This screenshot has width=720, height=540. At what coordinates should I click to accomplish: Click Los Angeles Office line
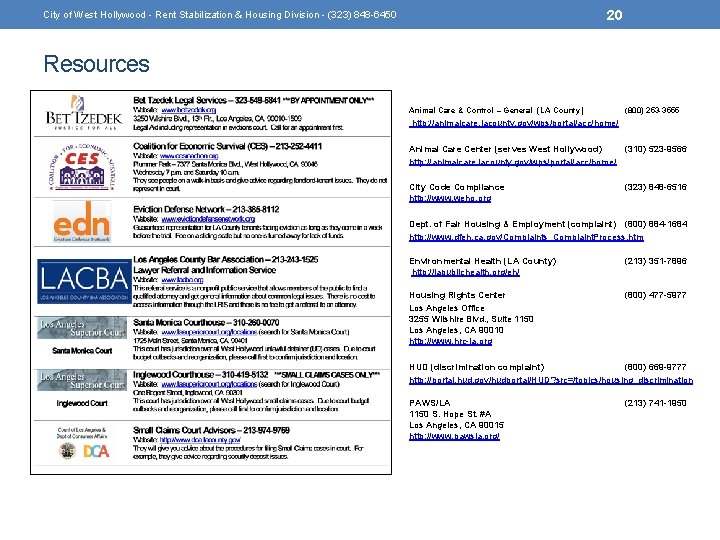pos(447,308)
